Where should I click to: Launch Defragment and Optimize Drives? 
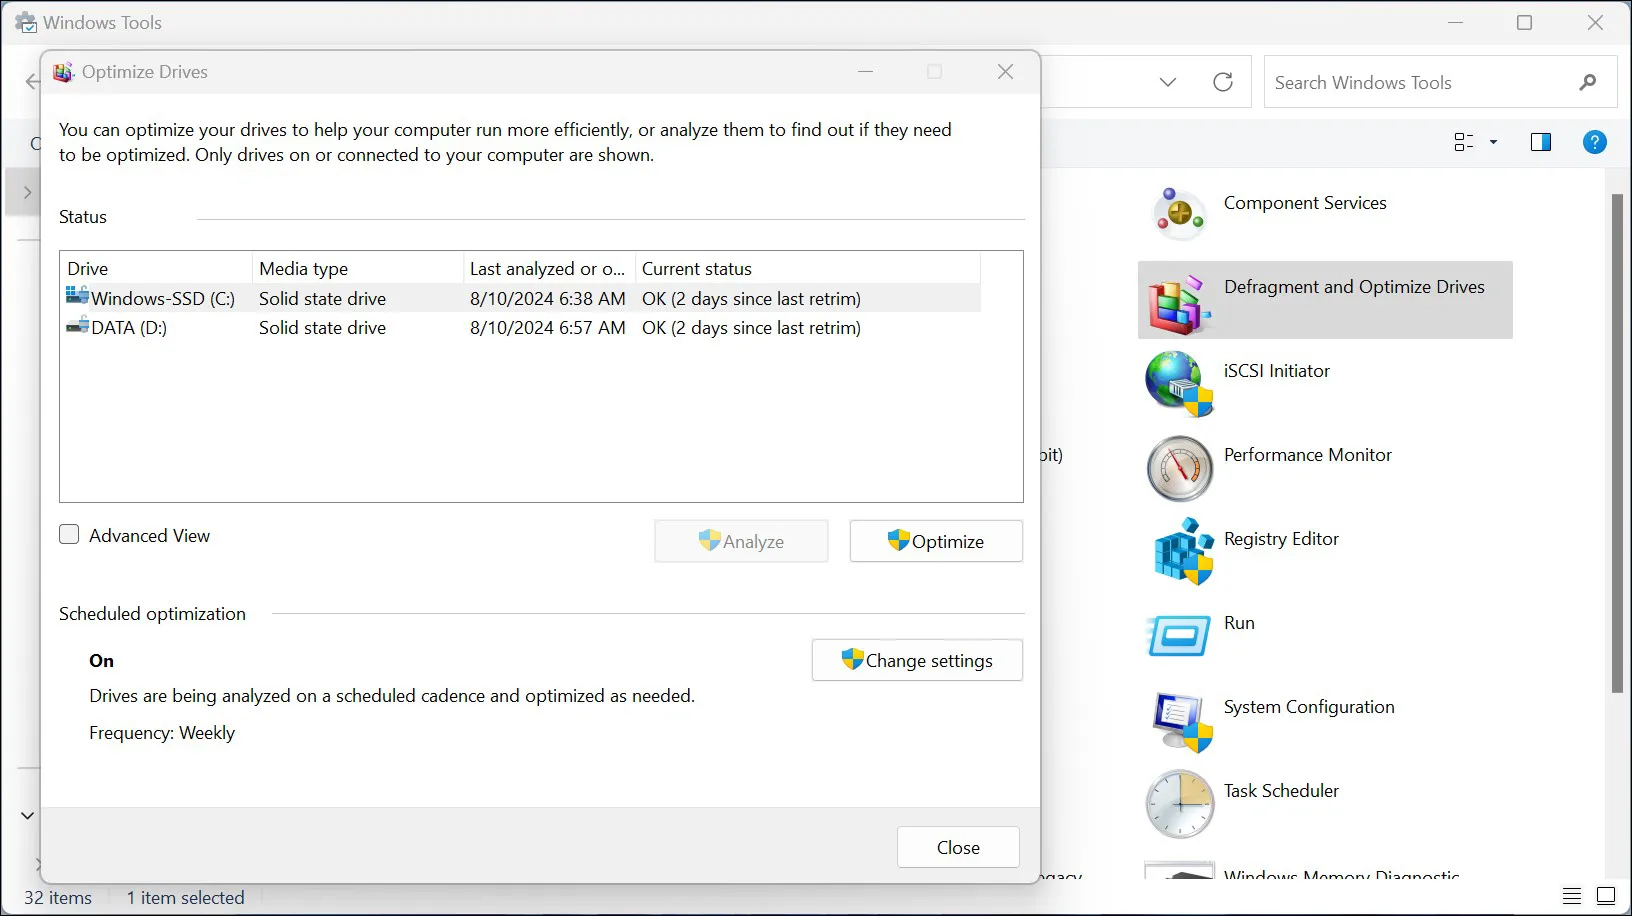1354,287
